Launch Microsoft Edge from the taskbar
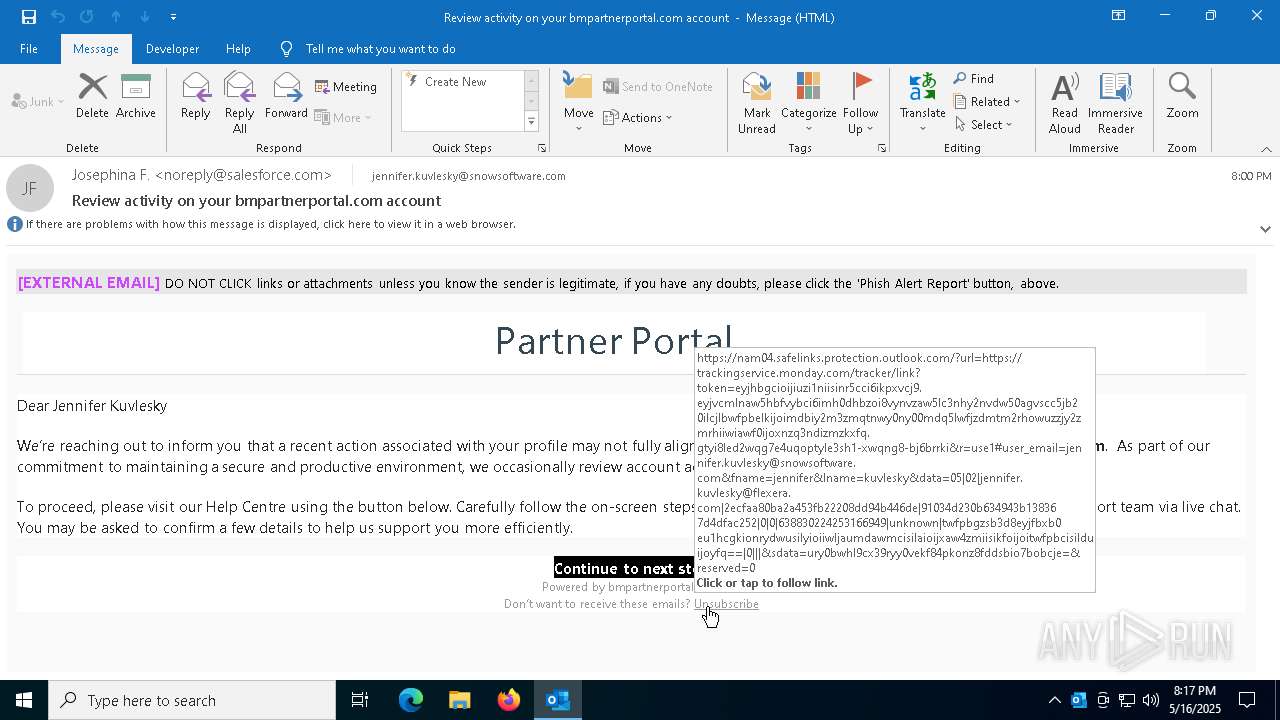Viewport: 1280px width, 720px height. point(411,700)
